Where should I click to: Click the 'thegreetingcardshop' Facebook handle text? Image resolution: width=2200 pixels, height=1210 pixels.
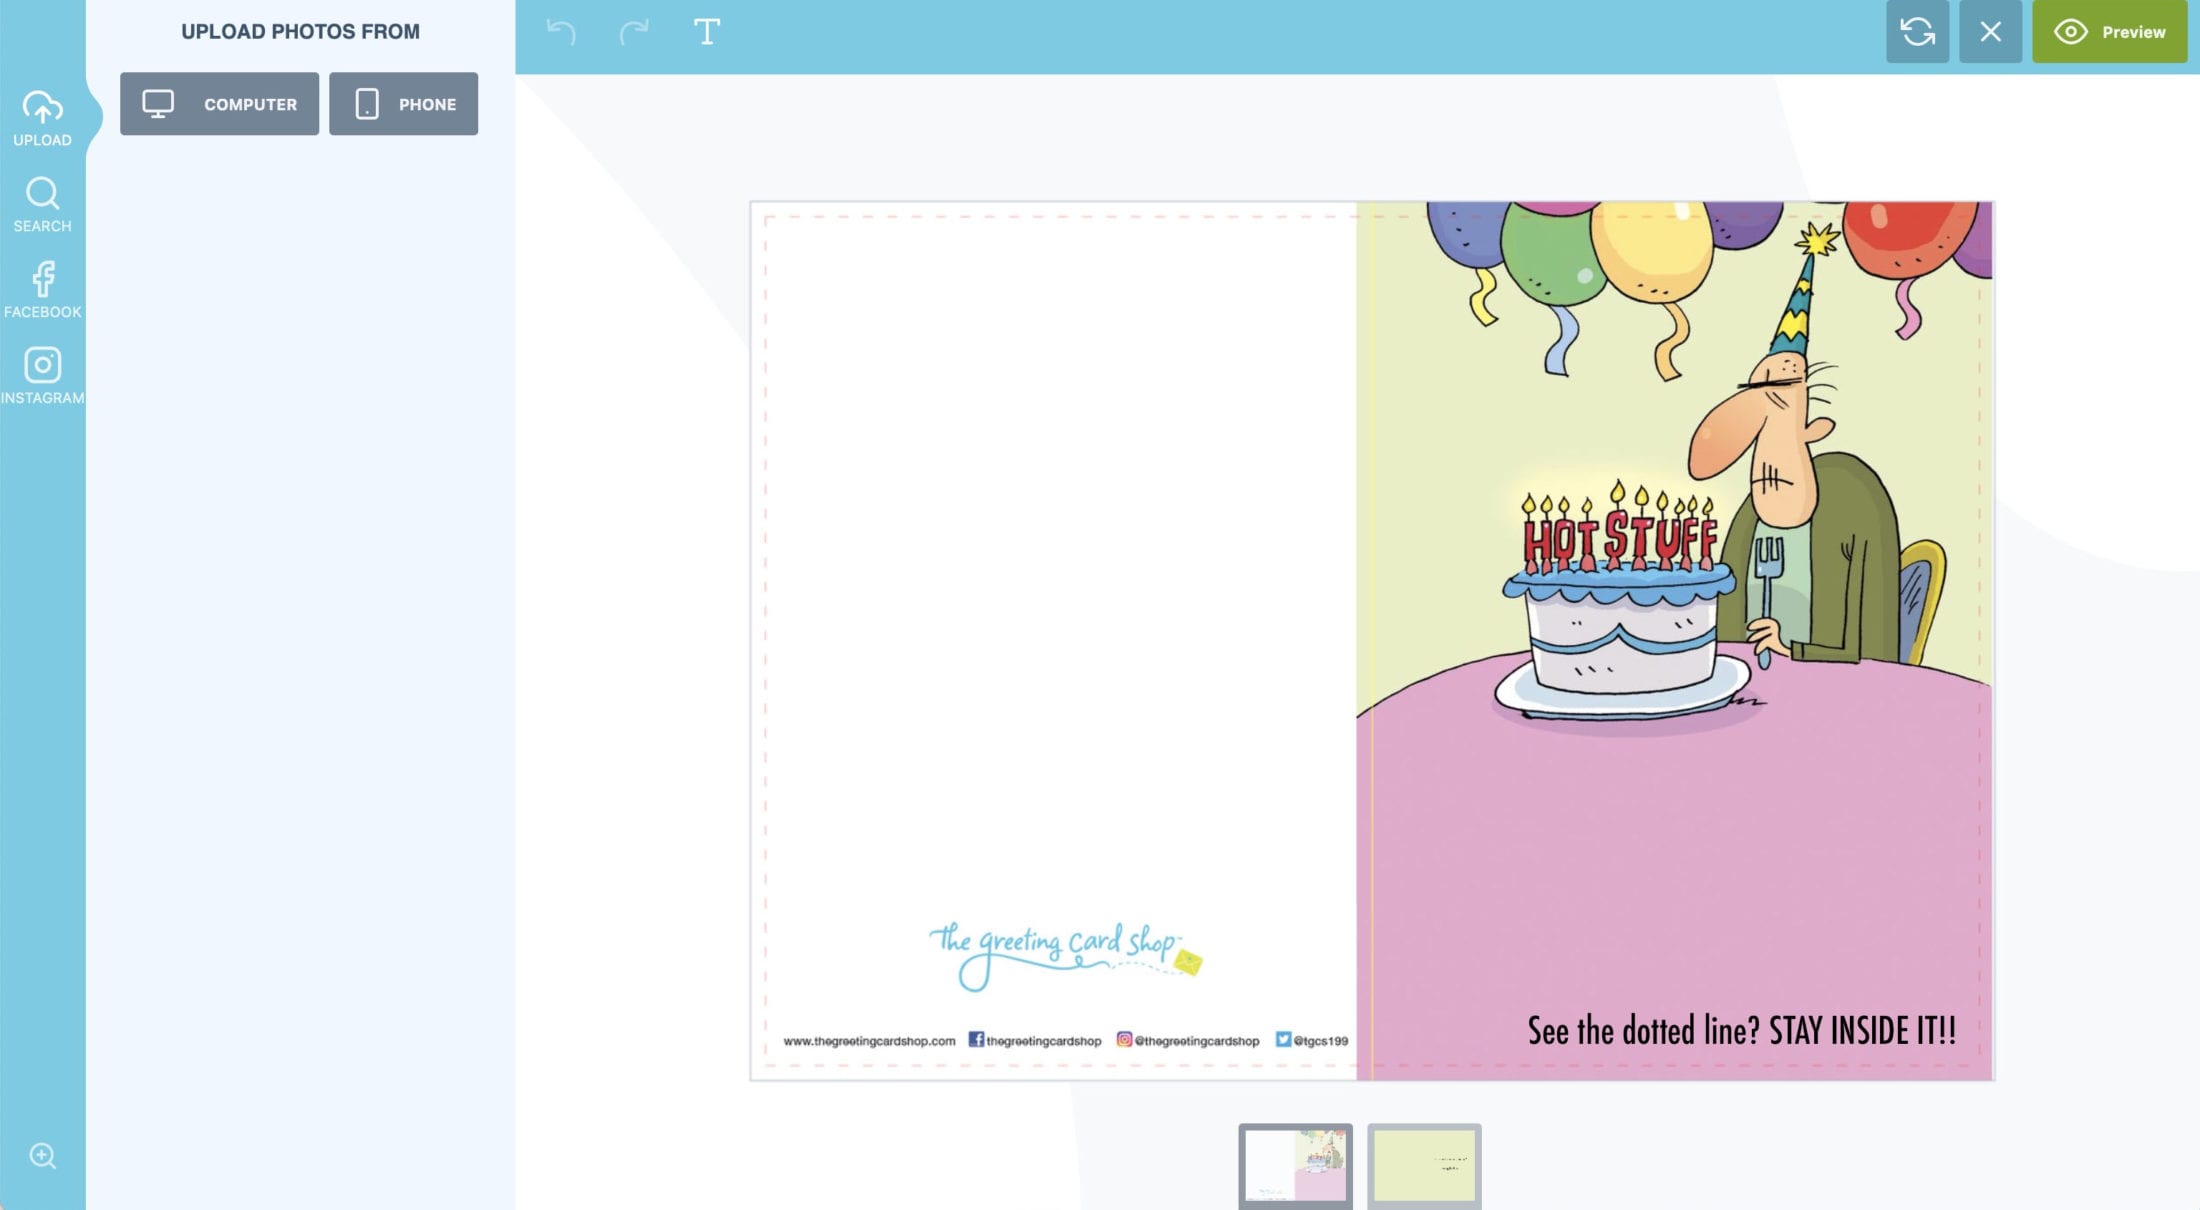[1043, 1041]
